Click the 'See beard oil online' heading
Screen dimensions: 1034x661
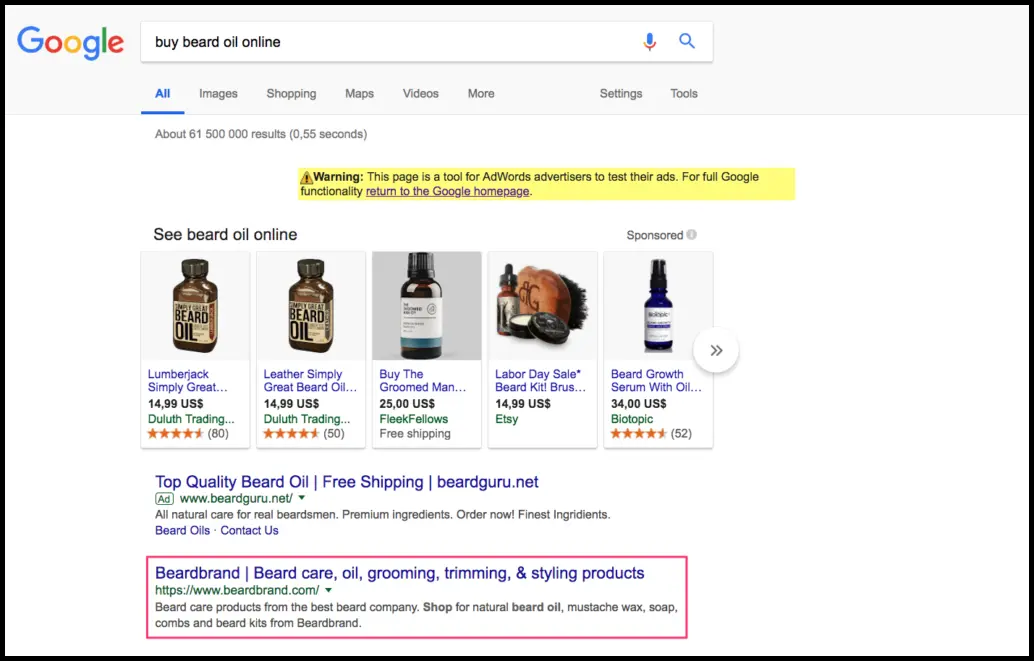(226, 235)
